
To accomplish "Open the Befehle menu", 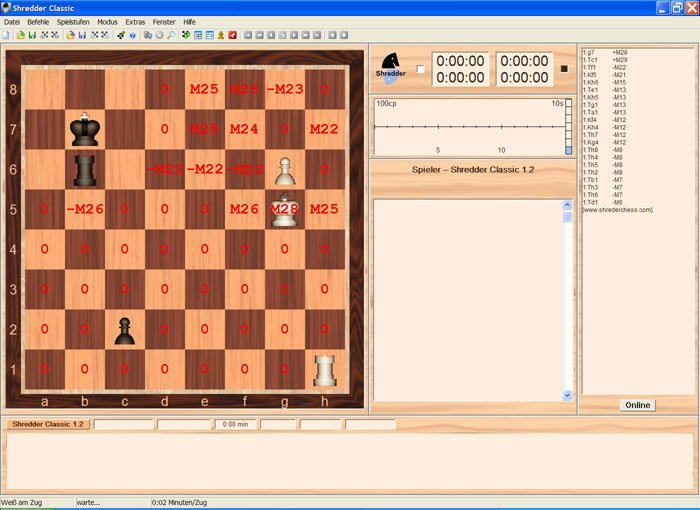I will (x=38, y=22).
